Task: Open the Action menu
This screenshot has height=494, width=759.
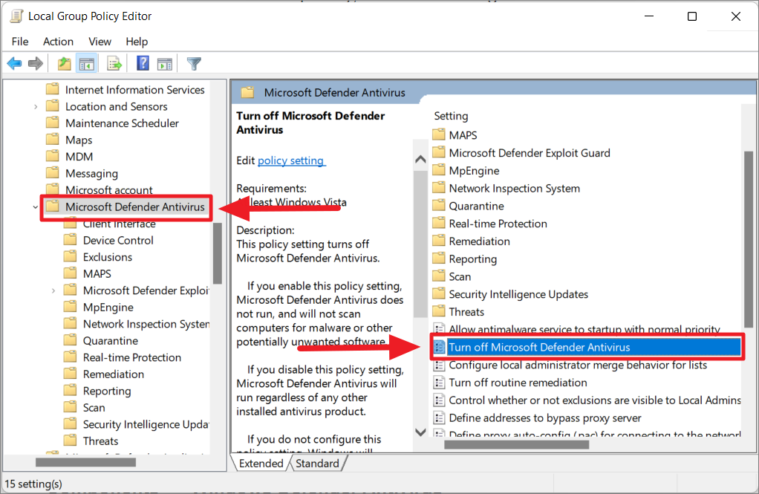Action: [58, 42]
